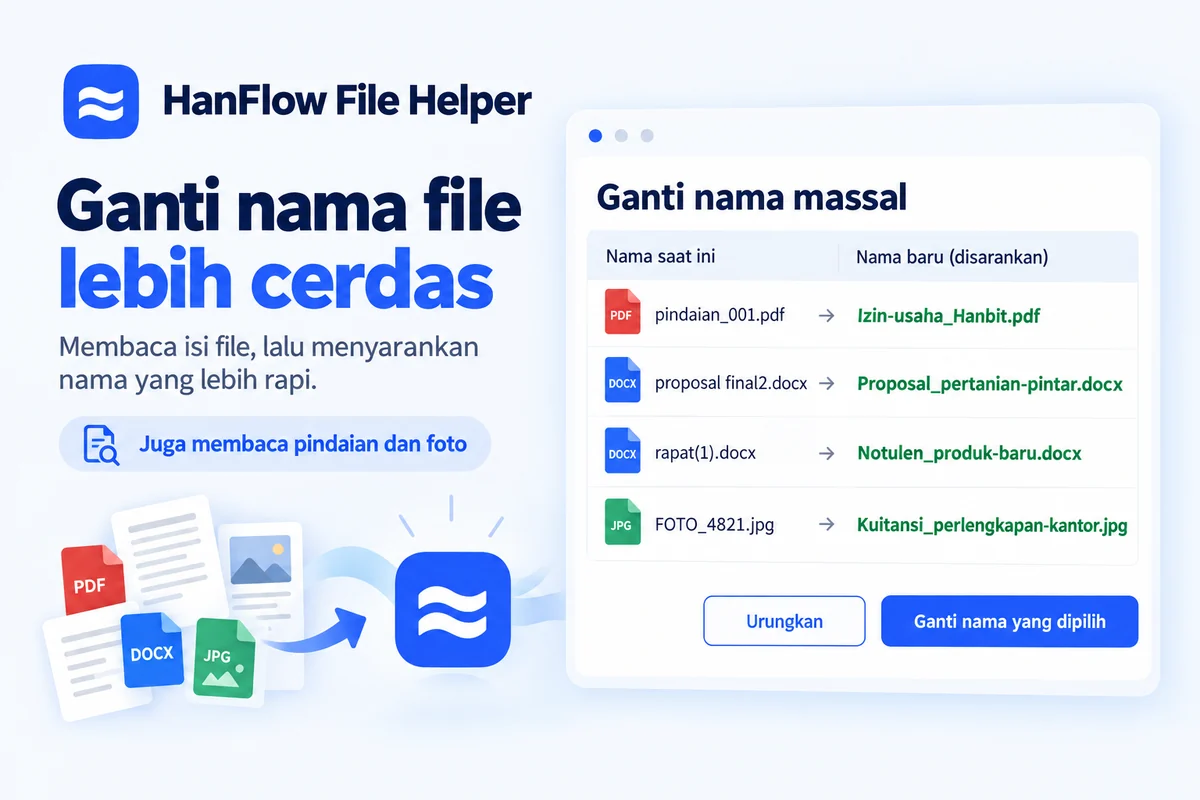This screenshot has width=1200, height=800.
Task: Select the file name proposal final2.docx
Action: [x=731, y=383]
